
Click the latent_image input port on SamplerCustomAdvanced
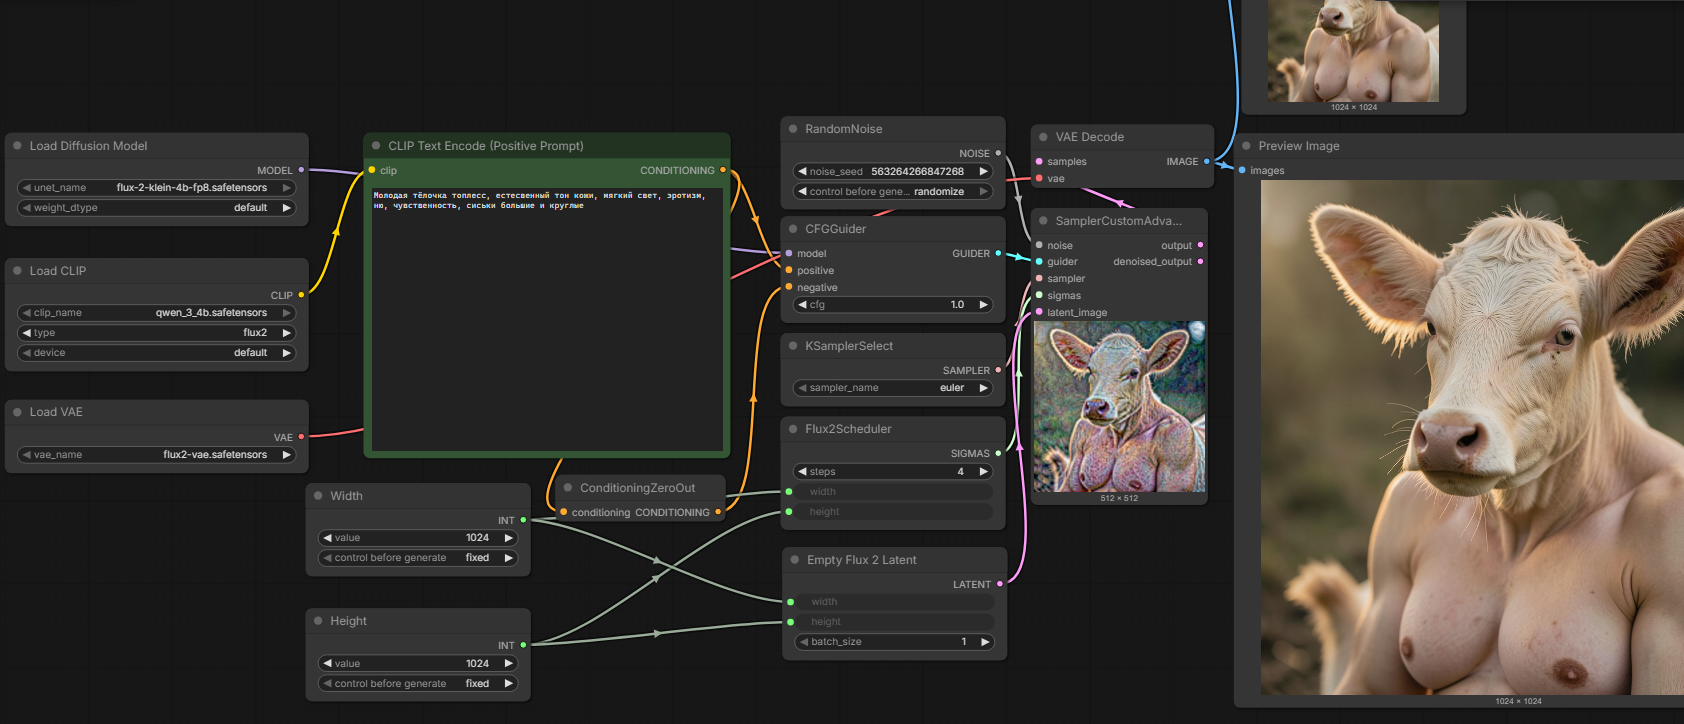pos(1039,312)
